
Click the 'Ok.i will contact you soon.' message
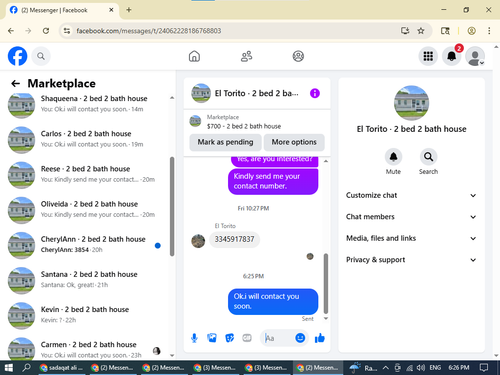point(273,301)
